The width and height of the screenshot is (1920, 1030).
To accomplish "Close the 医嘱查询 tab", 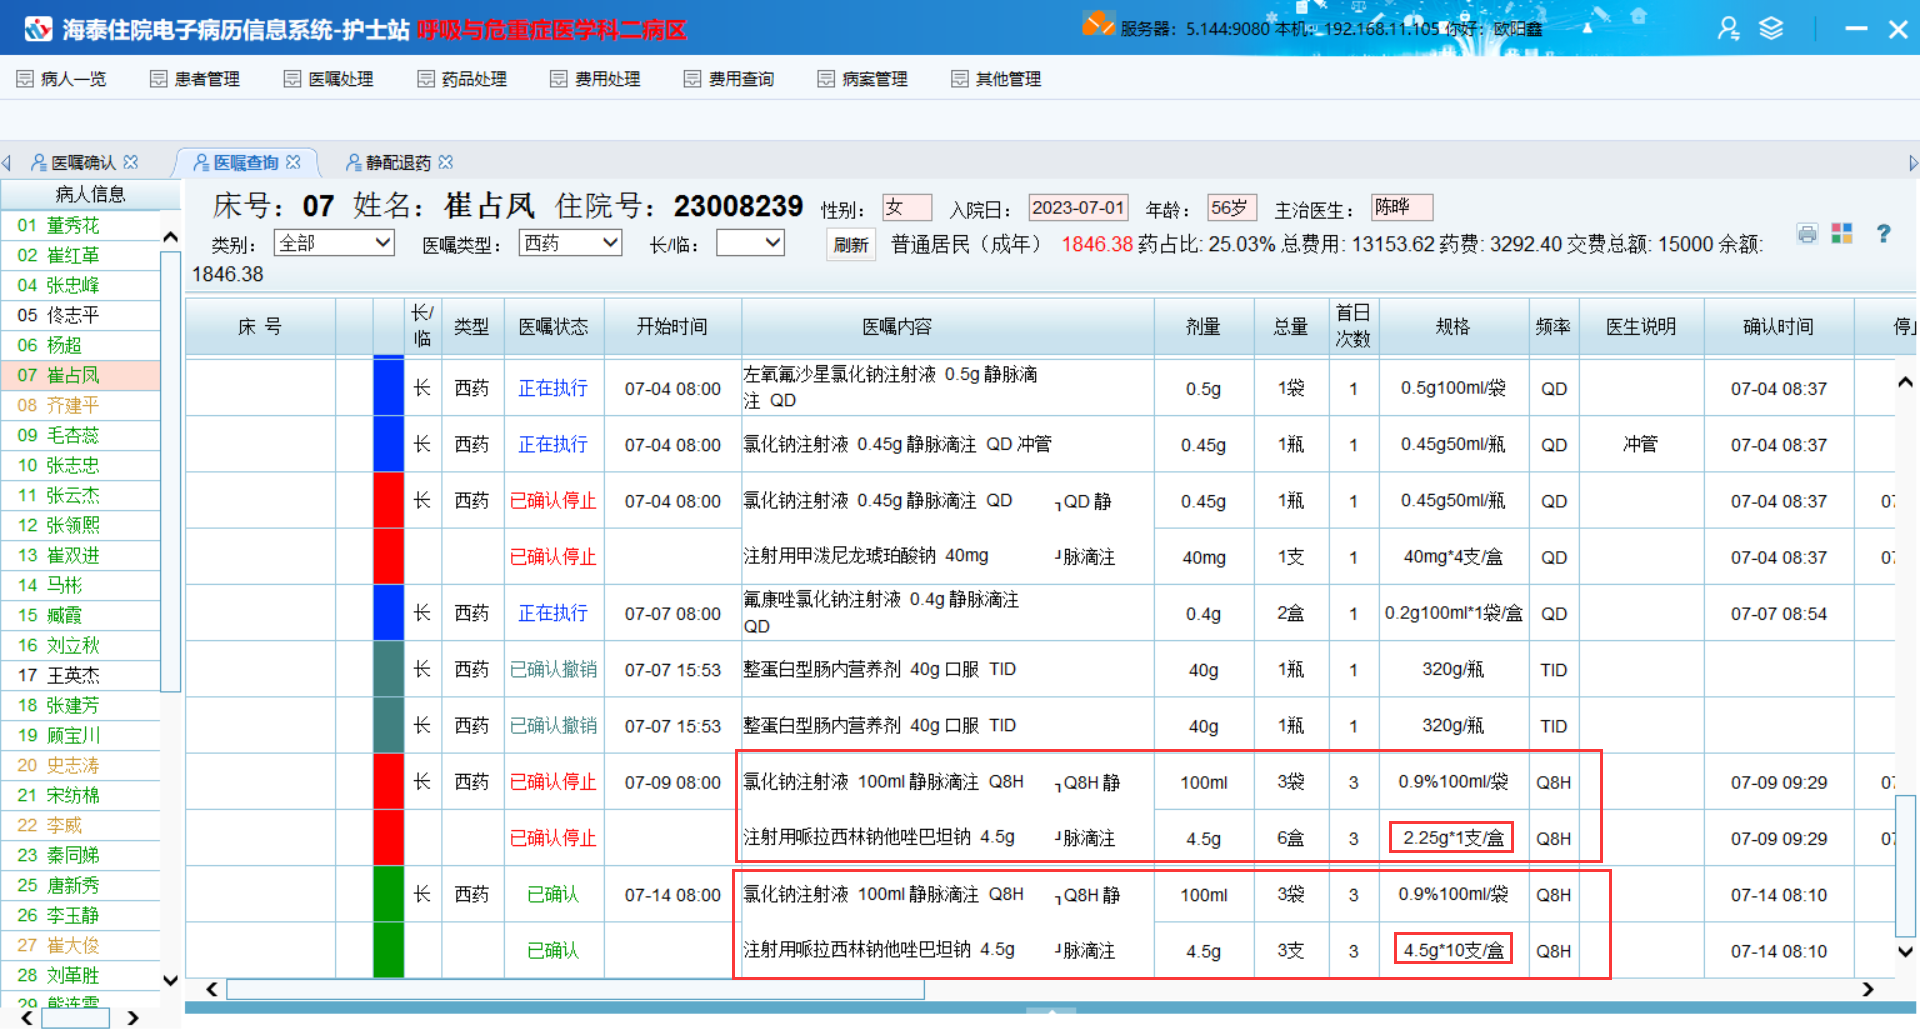I will click(293, 162).
